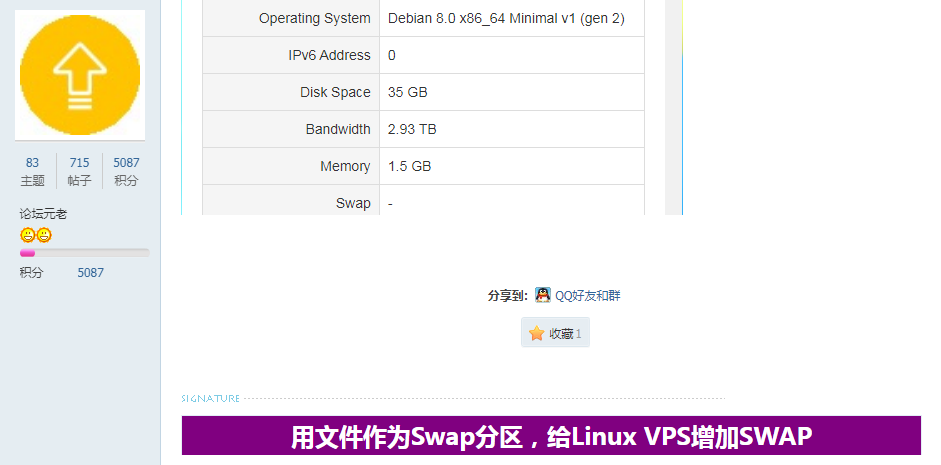Click the first smiley rank icon
Viewport: 941px width, 465px height.
pos(27,235)
